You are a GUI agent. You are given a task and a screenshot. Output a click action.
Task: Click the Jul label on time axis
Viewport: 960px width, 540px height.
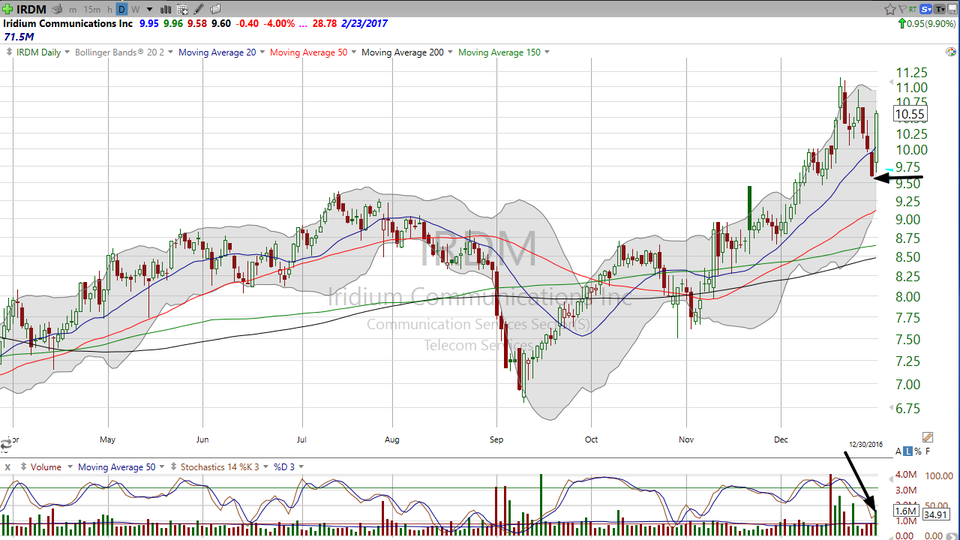[x=301, y=440]
